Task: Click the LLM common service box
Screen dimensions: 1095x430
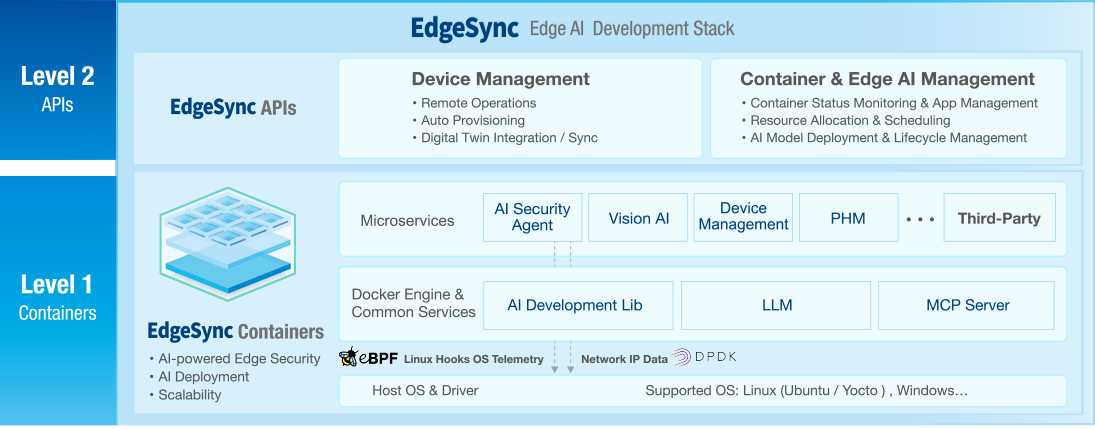Action: click(776, 305)
